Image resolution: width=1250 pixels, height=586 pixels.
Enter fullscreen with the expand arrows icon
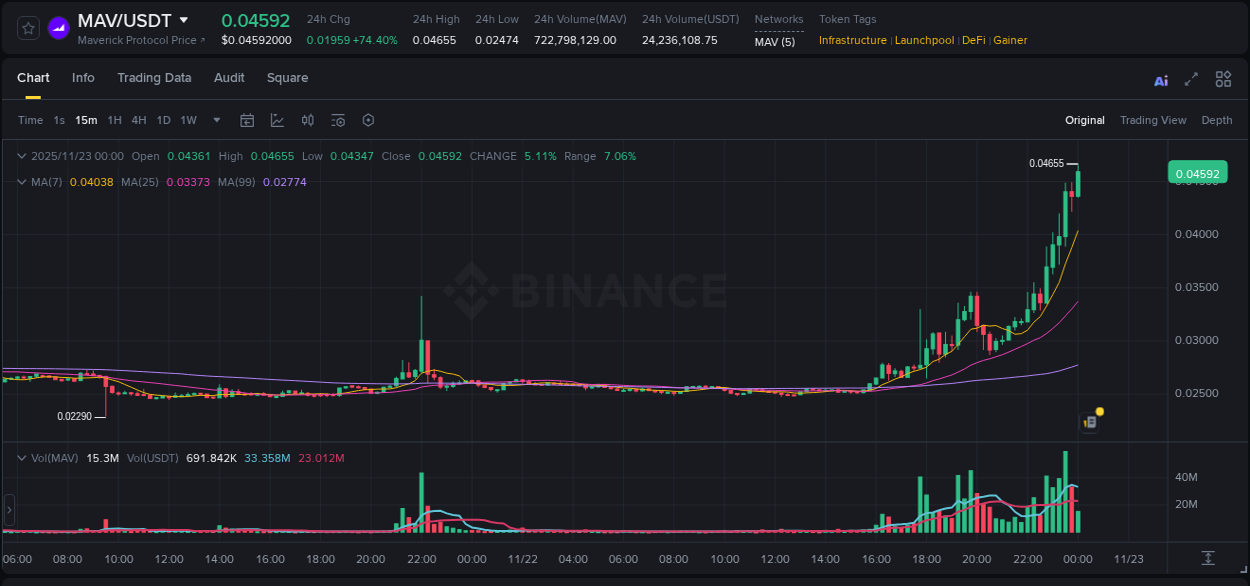1191,79
